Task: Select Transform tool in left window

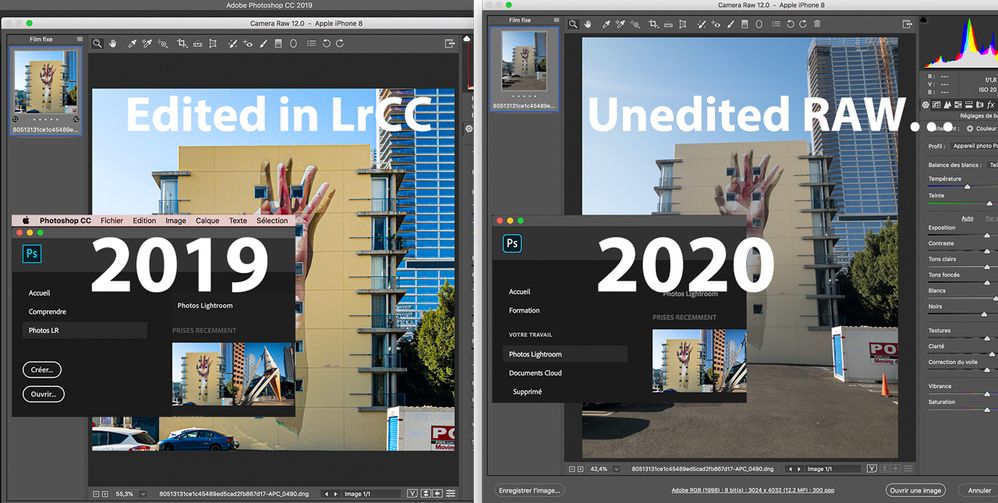Action: (x=213, y=44)
